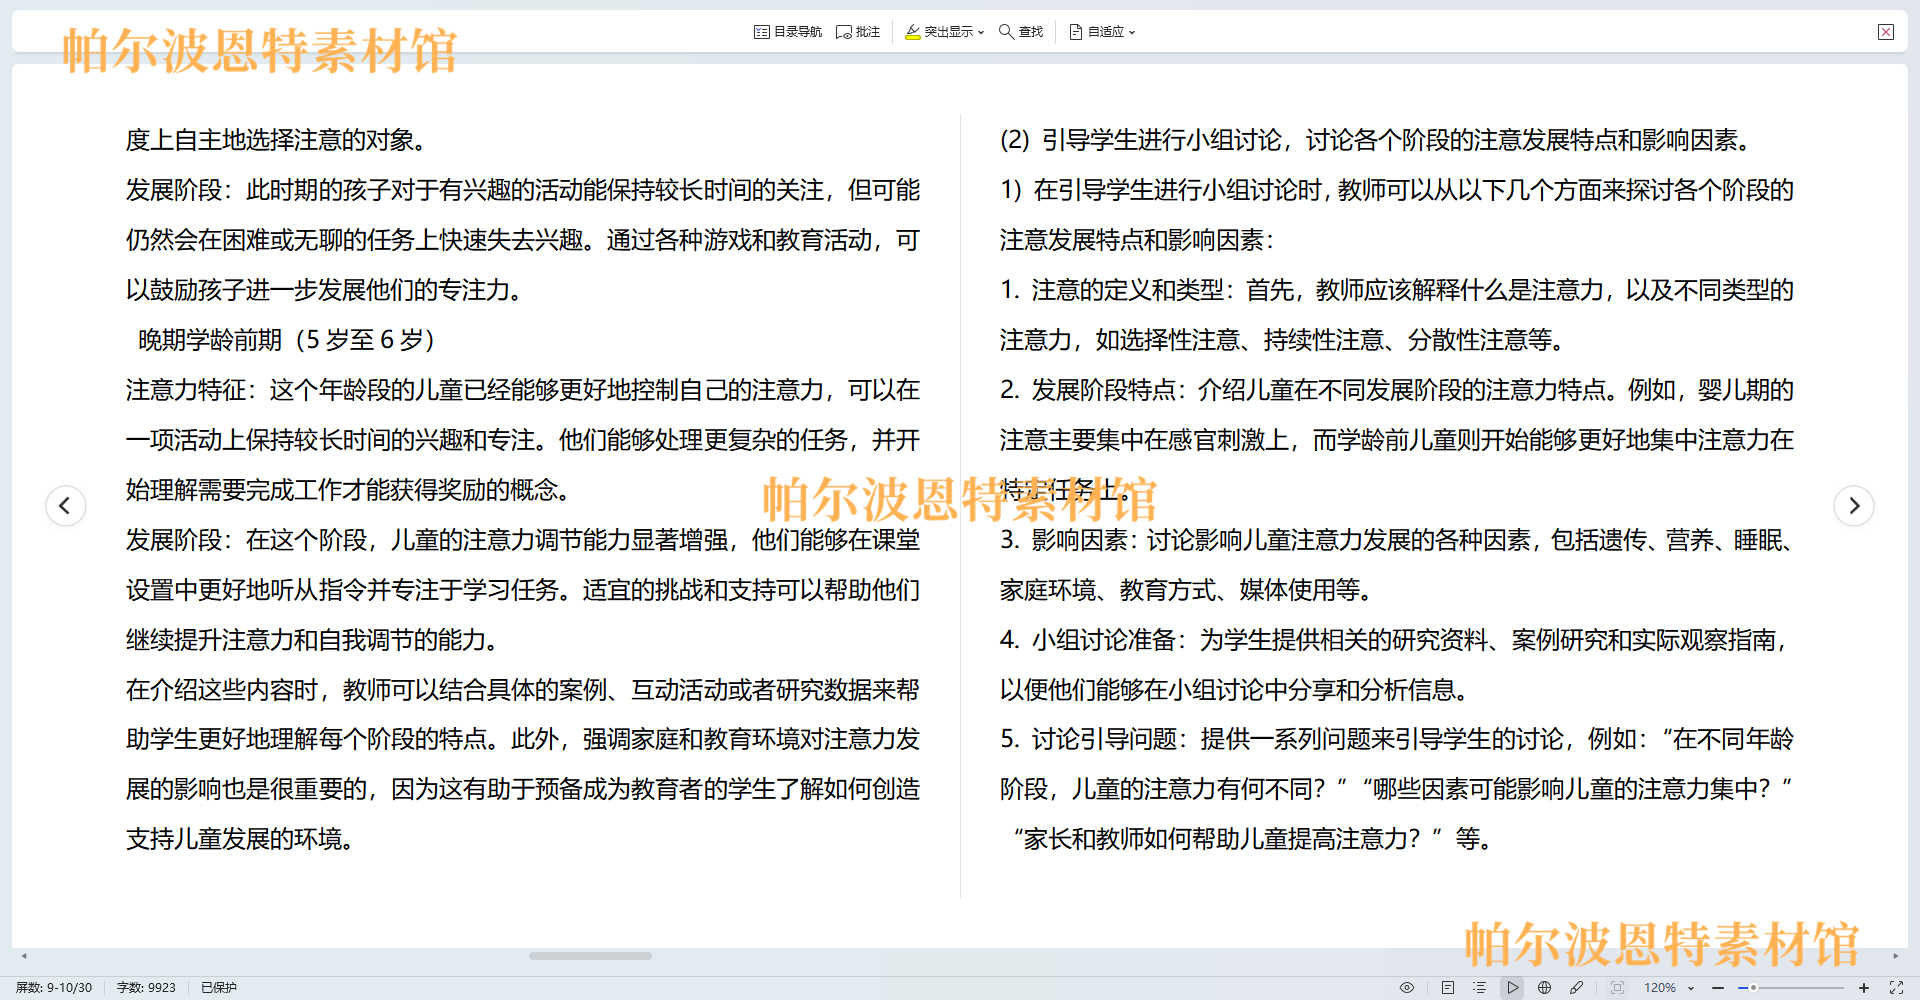Enter full screen with the expand icon
This screenshot has width=1920, height=1000.
pos(1896,987)
